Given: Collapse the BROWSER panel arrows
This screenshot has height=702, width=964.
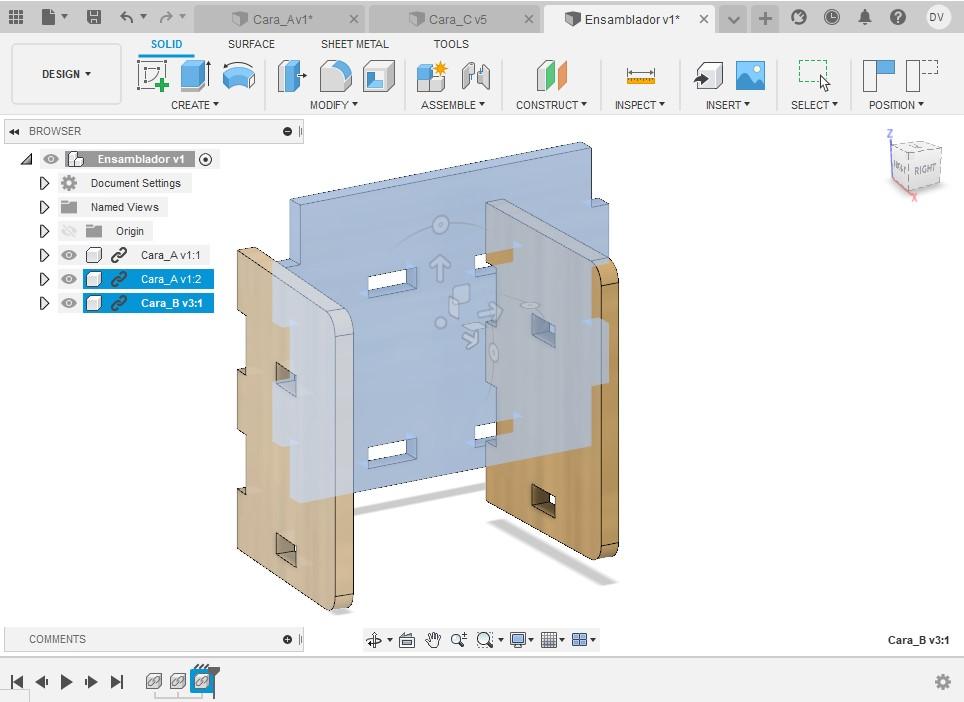Looking at the screenshot, I should click(14, 132).
